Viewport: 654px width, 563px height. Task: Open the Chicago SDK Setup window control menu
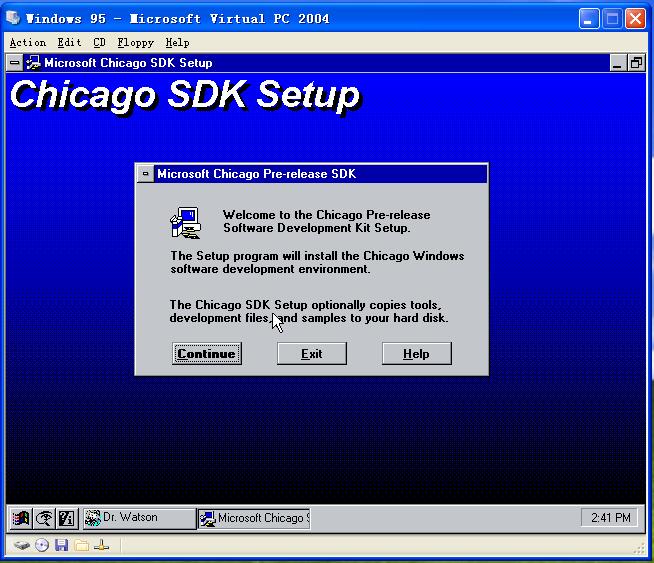(x=15, y=63)
